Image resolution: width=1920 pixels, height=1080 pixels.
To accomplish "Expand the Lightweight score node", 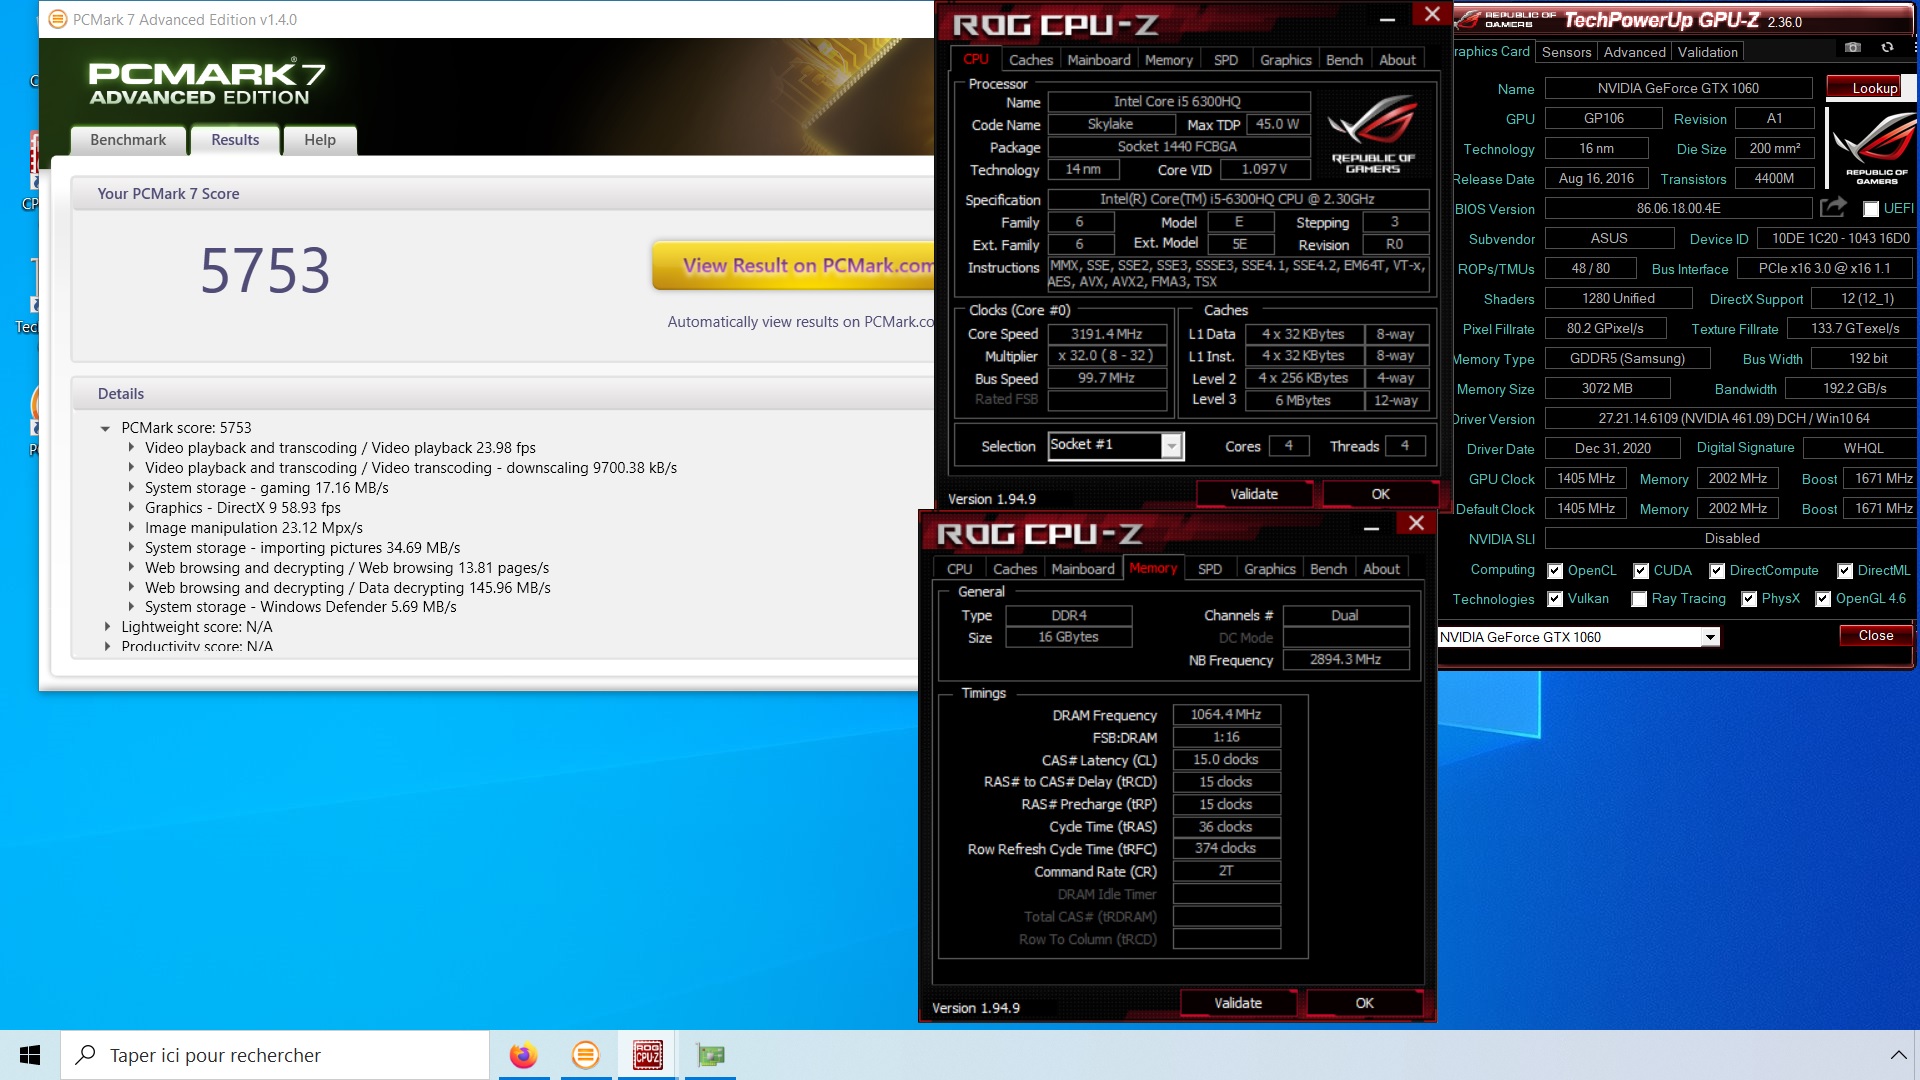I will point(107,627).
